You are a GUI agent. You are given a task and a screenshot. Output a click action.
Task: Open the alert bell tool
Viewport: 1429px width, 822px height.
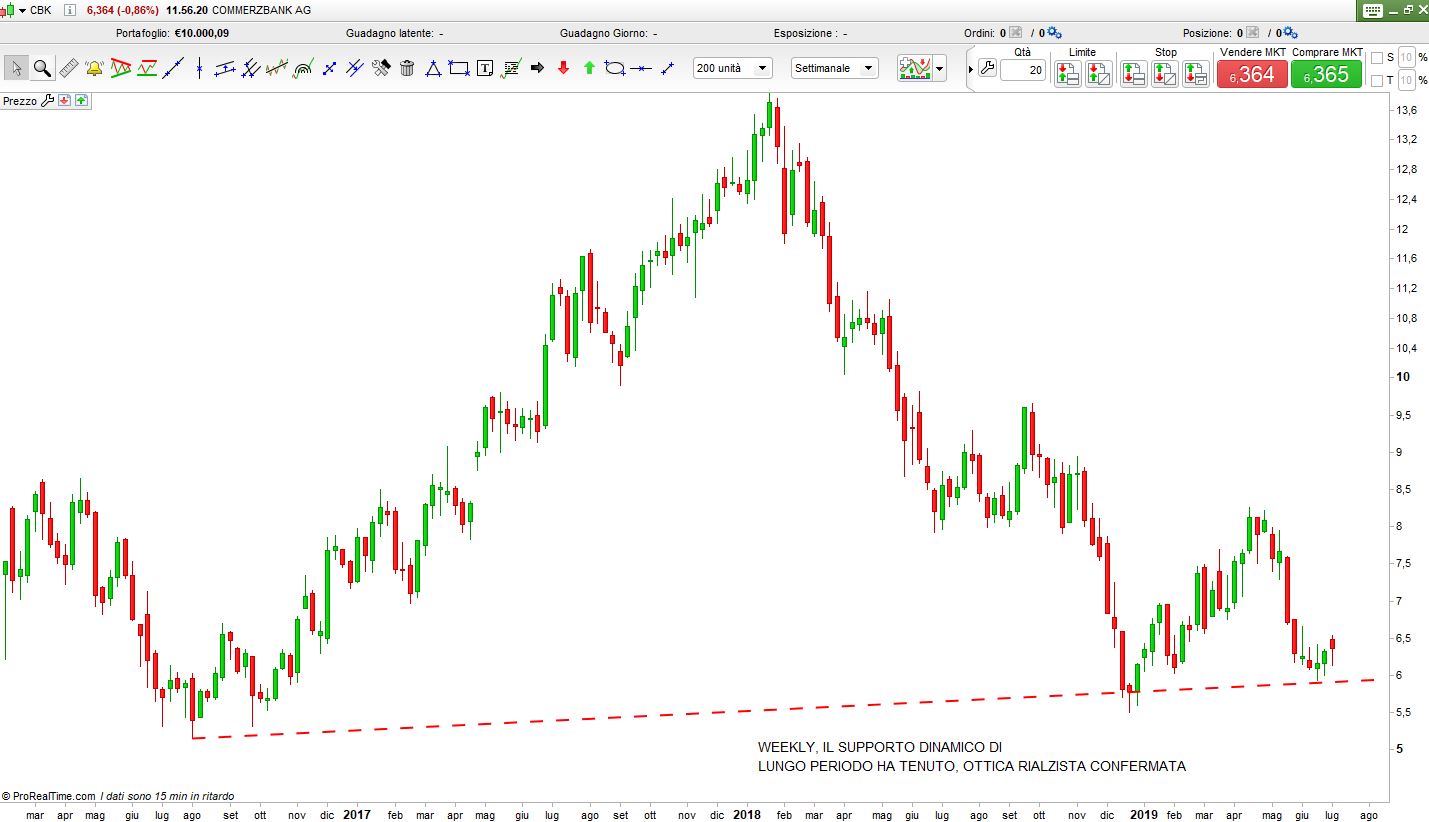pyautogui.click(x=95, y=68)
